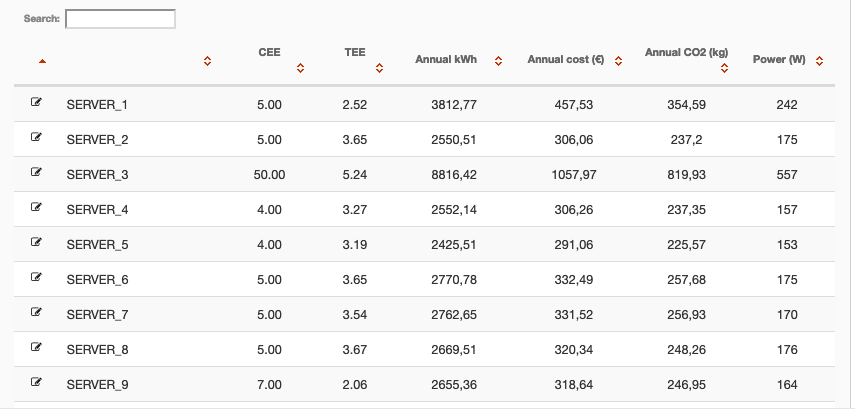Click the edit icon for SERVER_1
Image resolution: width=855 pixels, height=415 pixels.
[36, 101]
